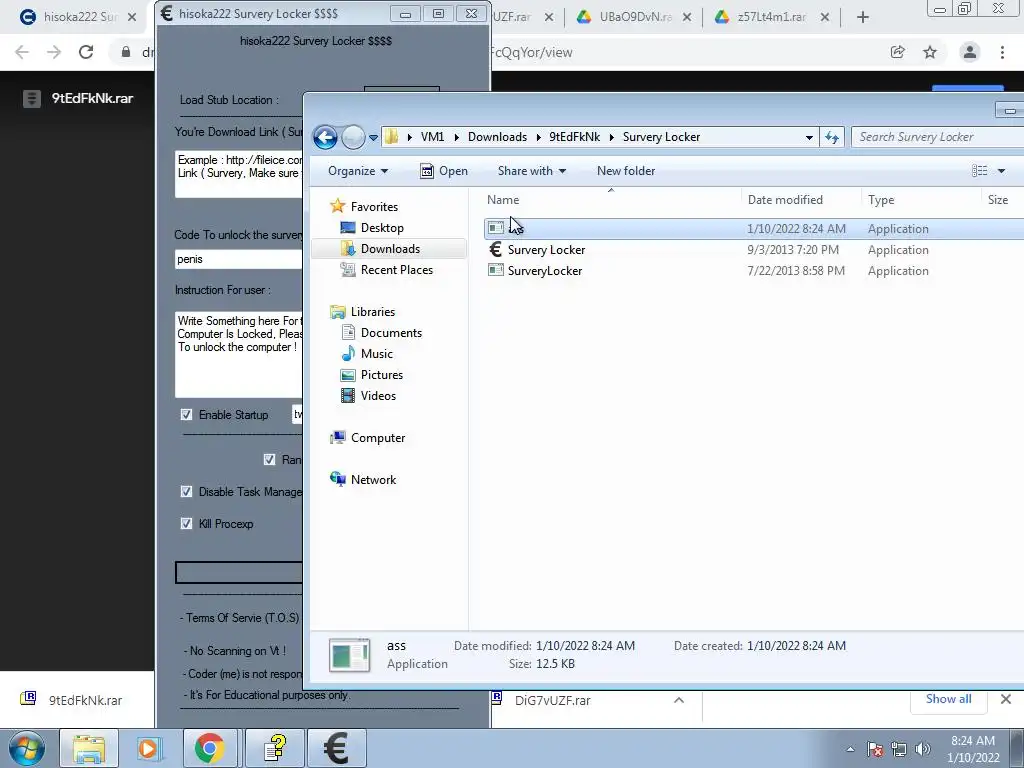Create a New folder
The image size is (1024, 768).
(x=626, y=171)
